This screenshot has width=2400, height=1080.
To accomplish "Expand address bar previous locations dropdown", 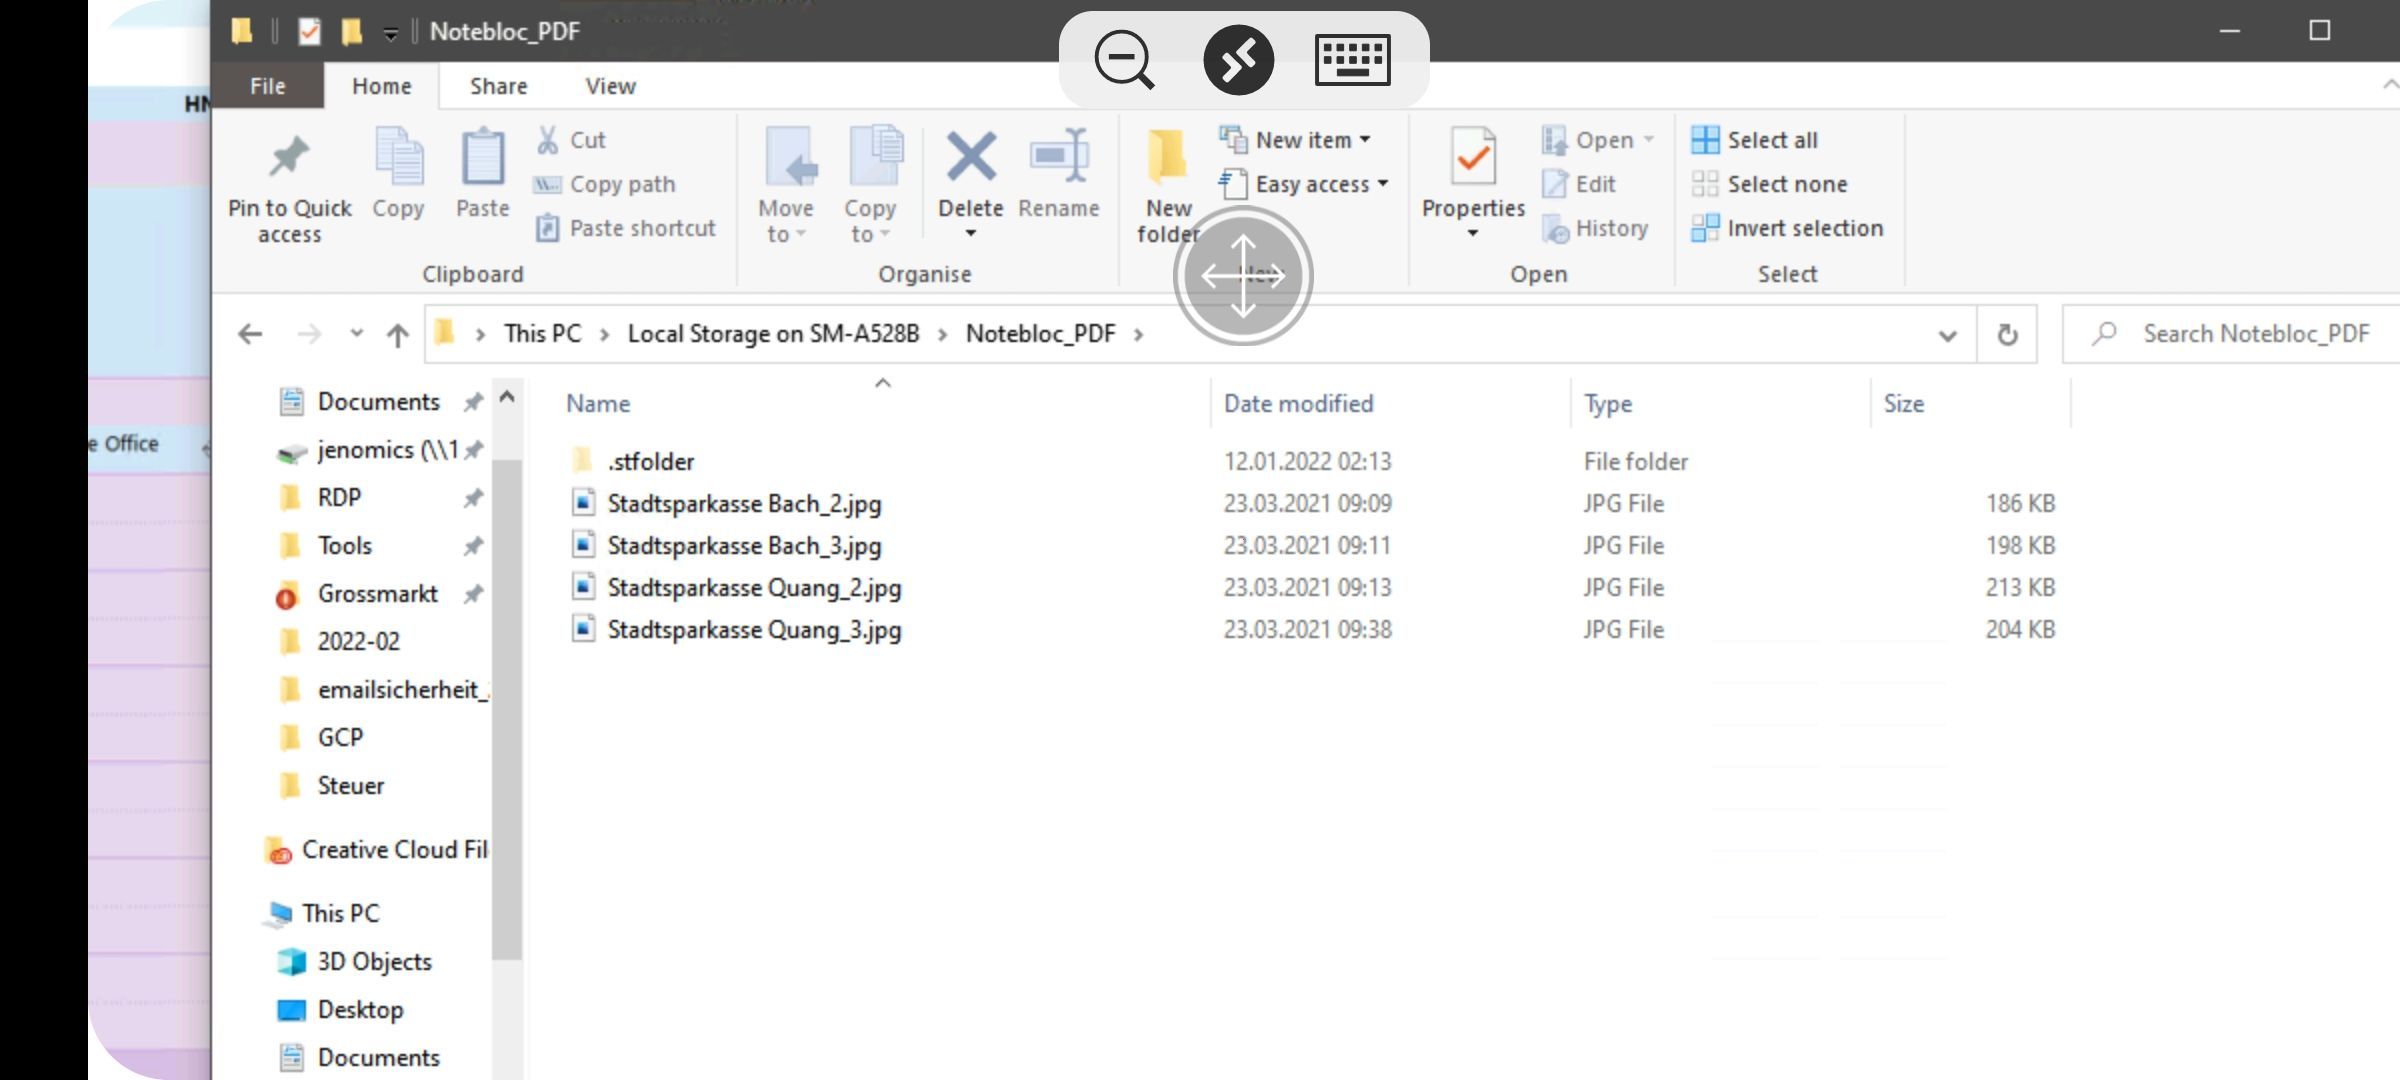I will [1947, 335].
